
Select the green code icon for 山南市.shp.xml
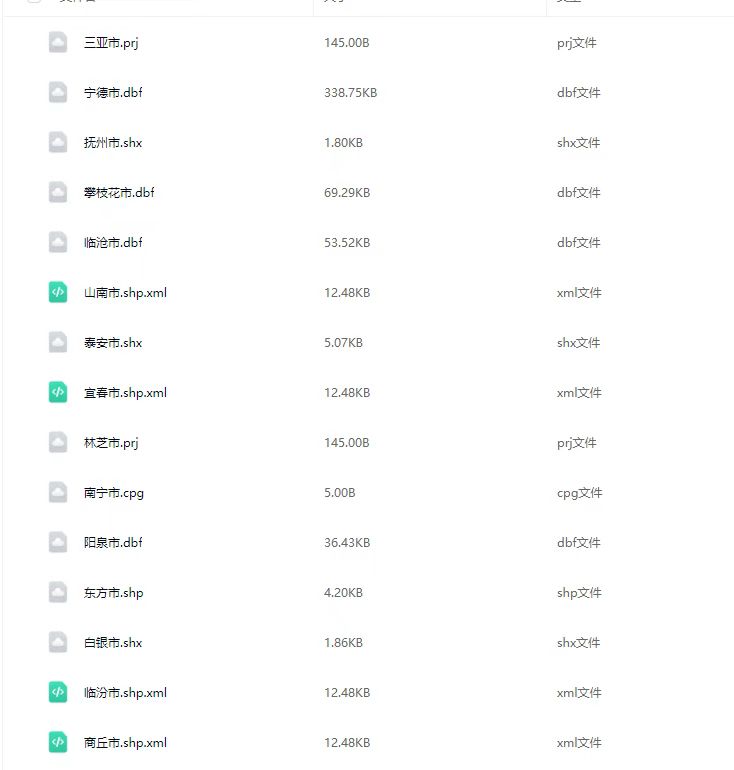(58, 292)
